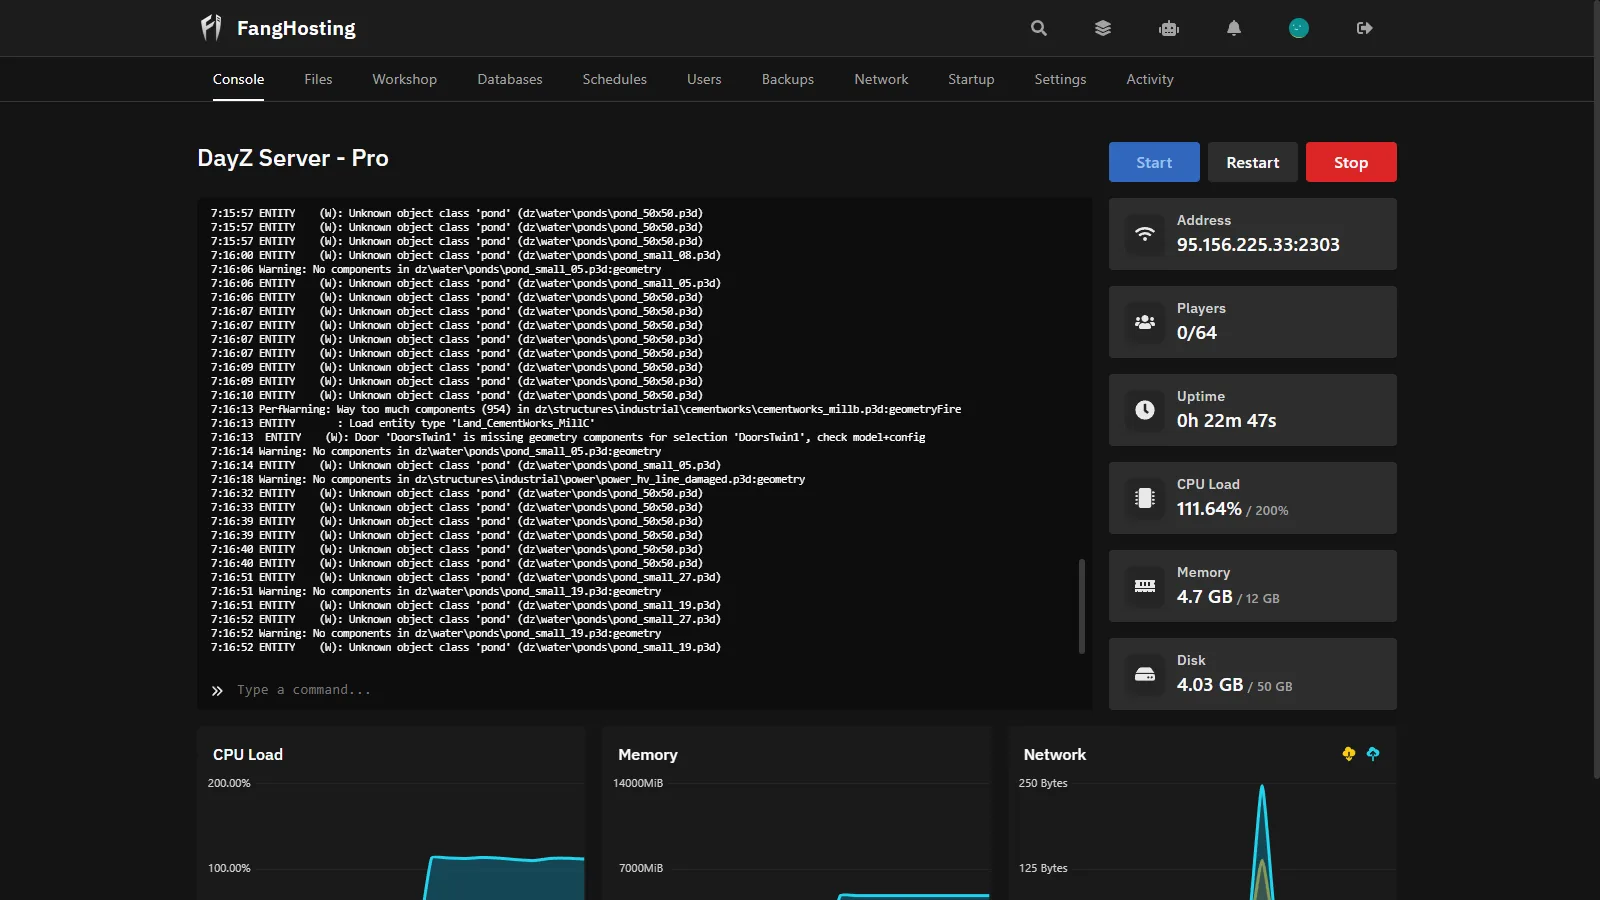The width and height of the screenshot is (1600, 900).
Task: Open the Settings tab
Action: coord(1060,79)
